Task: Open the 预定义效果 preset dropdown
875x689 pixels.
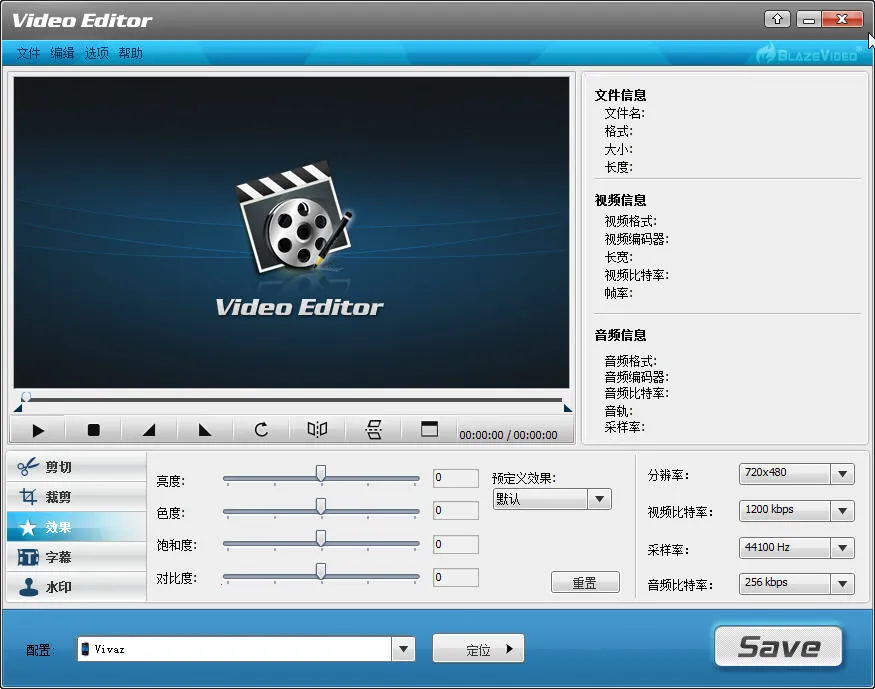Action: point(600,498)
